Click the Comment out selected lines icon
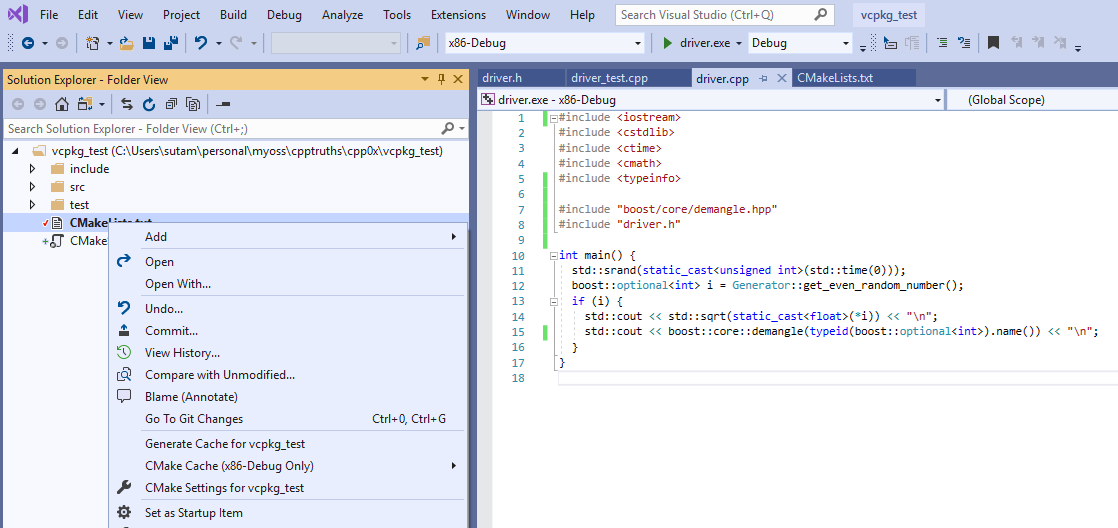 click(x=942, y=43)
